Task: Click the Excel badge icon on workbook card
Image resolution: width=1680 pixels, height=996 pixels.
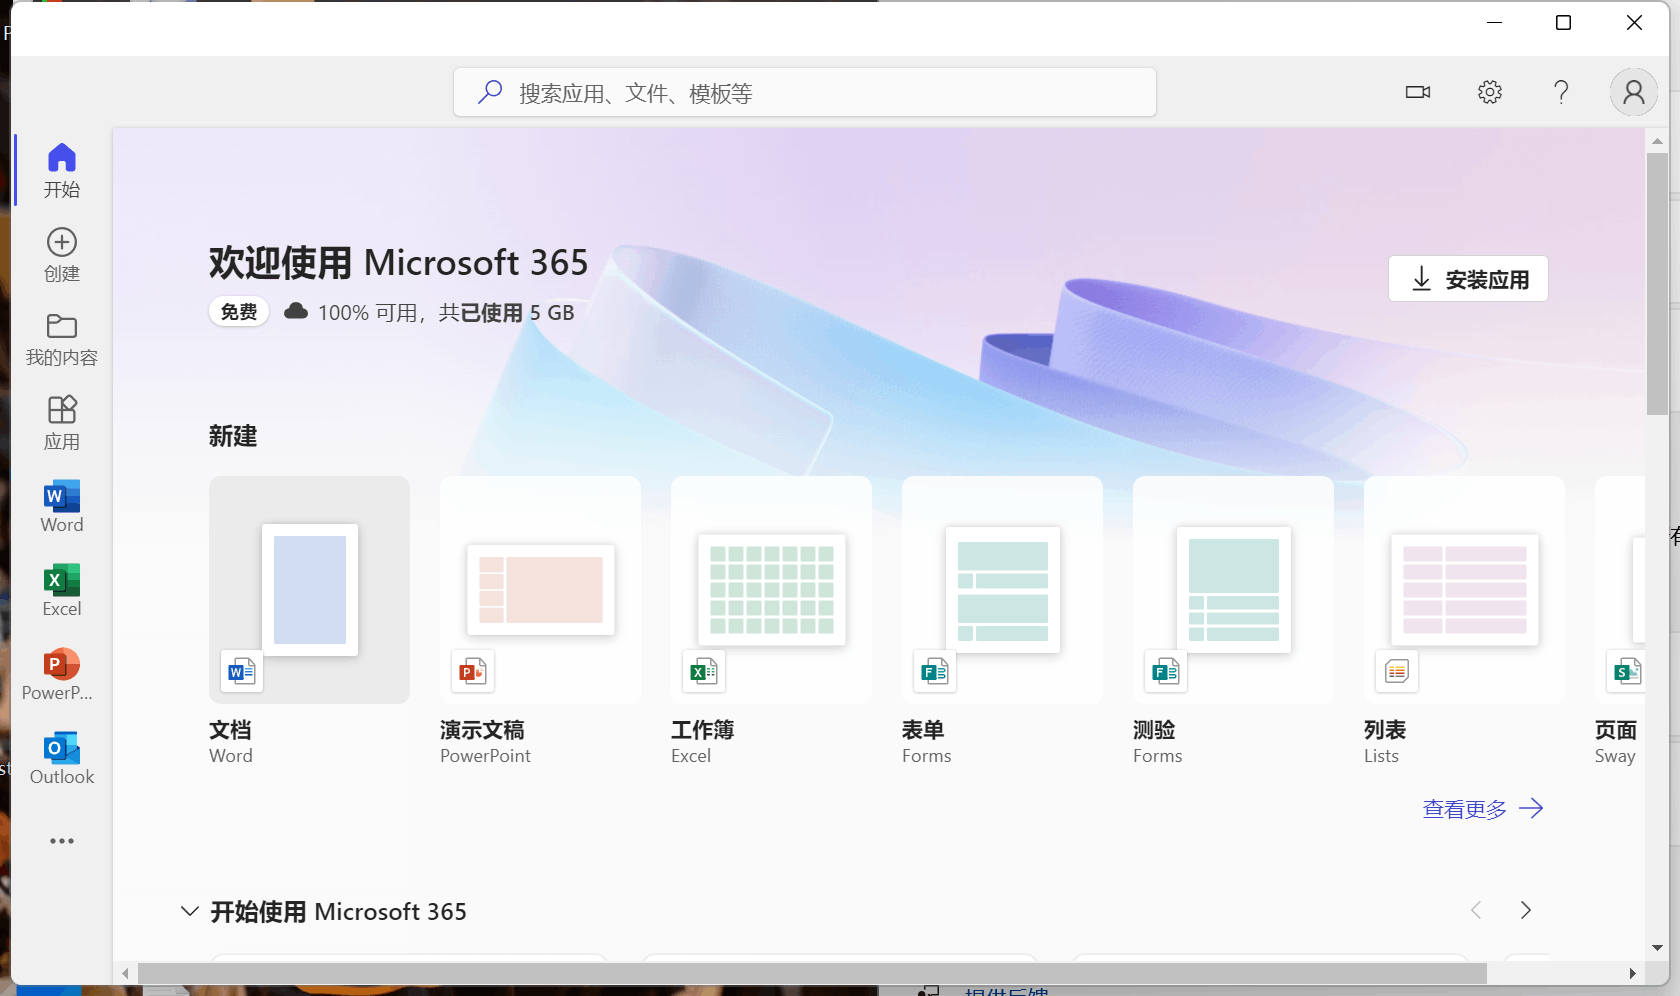Action: [x=703, y=672]
